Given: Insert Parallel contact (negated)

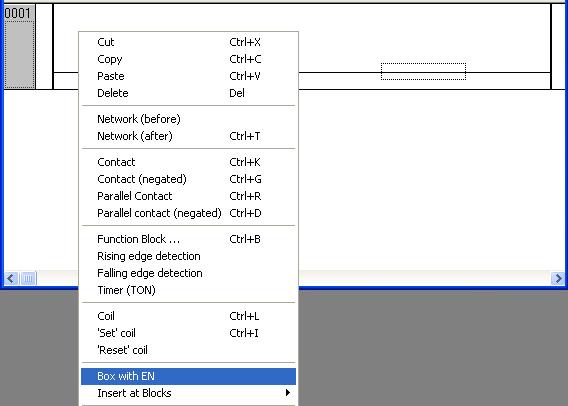Looking at the screenshot, I should [x=188, y=213].
